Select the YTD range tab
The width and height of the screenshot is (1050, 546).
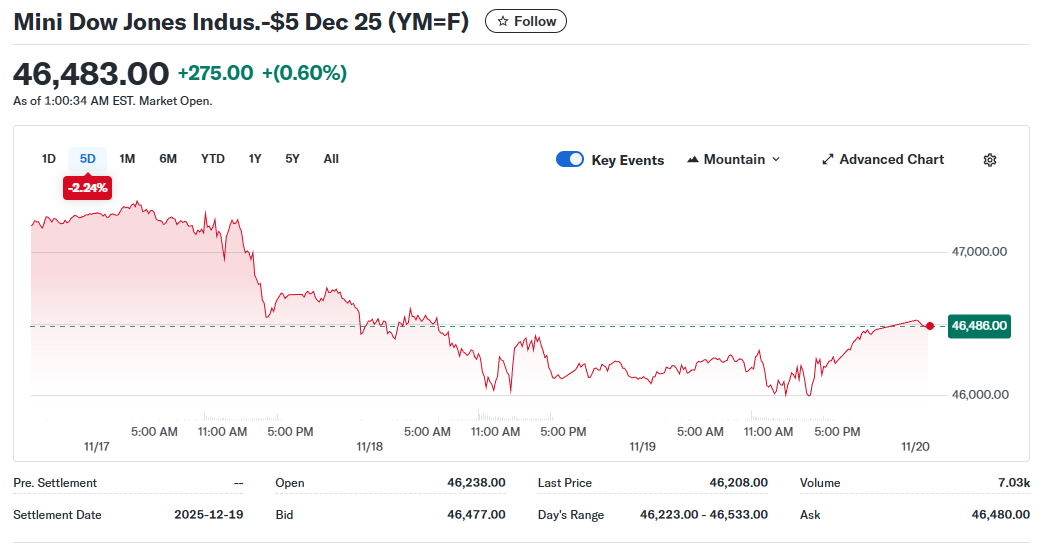[x=213, y=159]
